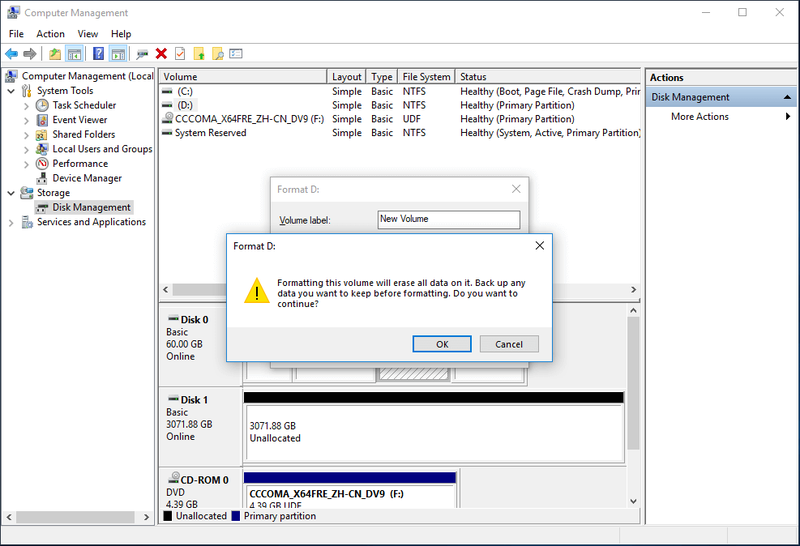This screenshot has width=800, height=546.
Task: Toggle the Show/Hide Console Tree icon
Action: pyautogui.click(x=74, y=54)
